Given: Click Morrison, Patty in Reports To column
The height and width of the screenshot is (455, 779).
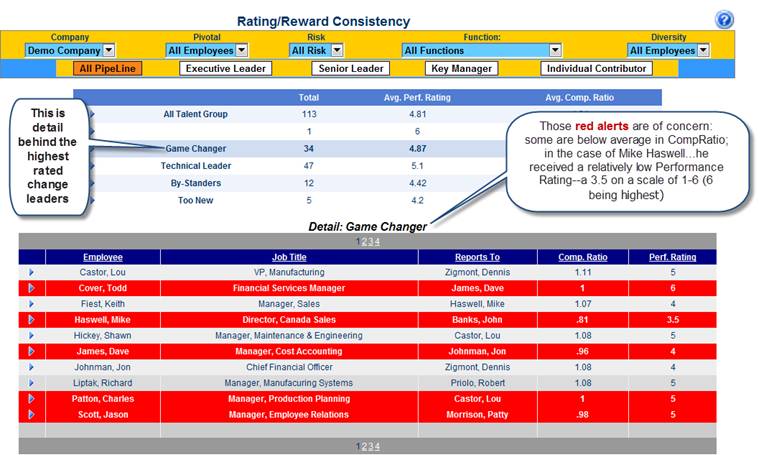Looking at the screenshot, I should (477, 415).
